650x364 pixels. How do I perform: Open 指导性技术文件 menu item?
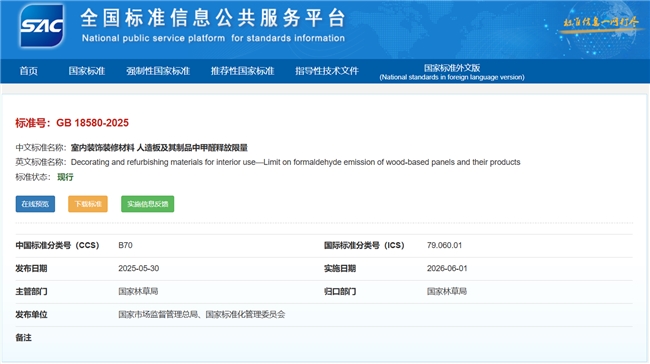point(327,71)
